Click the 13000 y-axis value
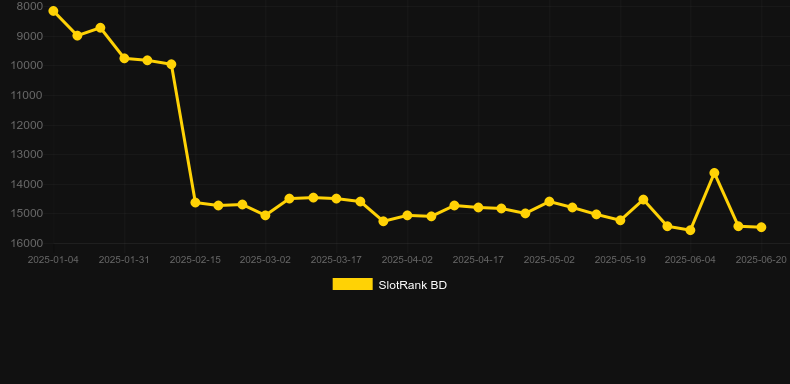Viewport: 790px width, 384px height. [27, 154]
